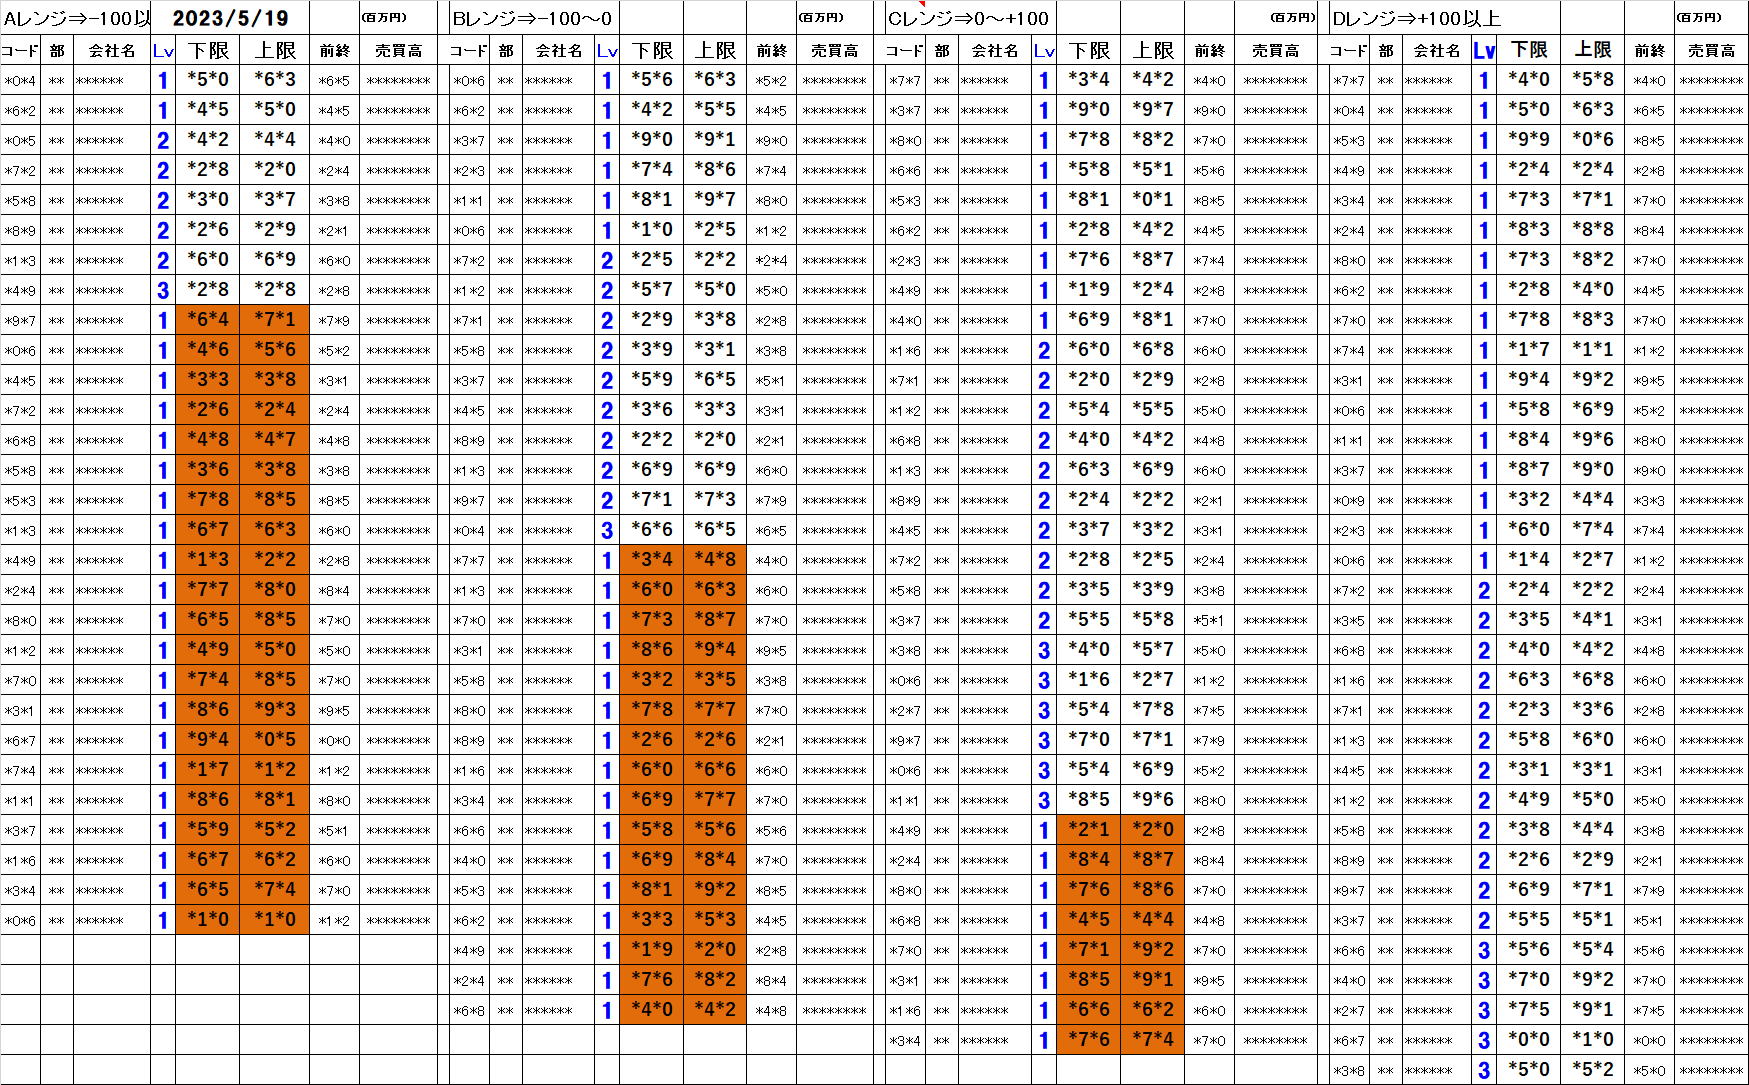Select orange C range 上限 cell *7*4

click(x=1152, y=1040)
